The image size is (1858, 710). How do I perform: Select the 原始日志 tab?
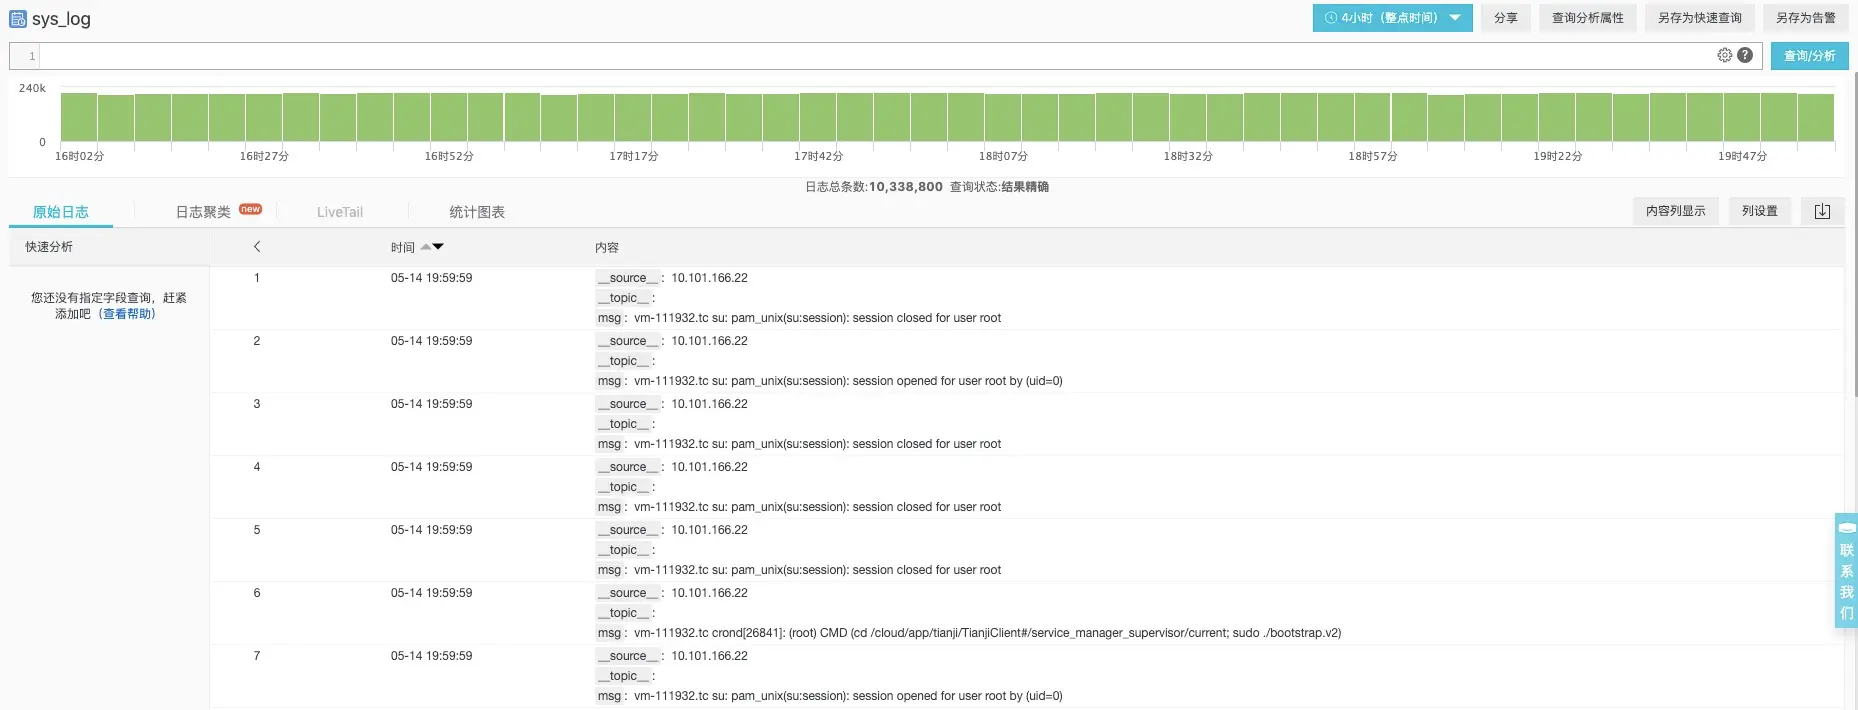pyautogui.click(x=61, y=212)
